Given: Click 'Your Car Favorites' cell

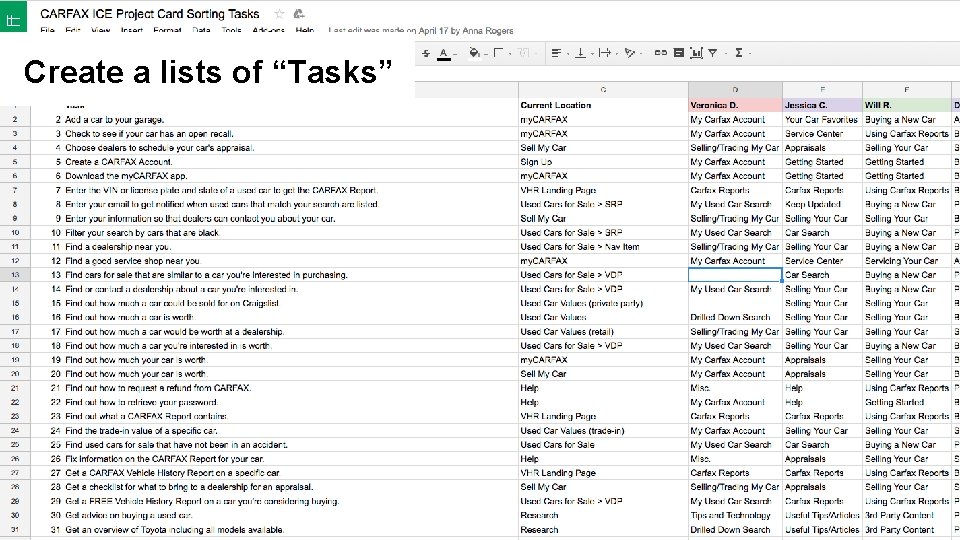Looking at the screenshot, I should 822,119.
